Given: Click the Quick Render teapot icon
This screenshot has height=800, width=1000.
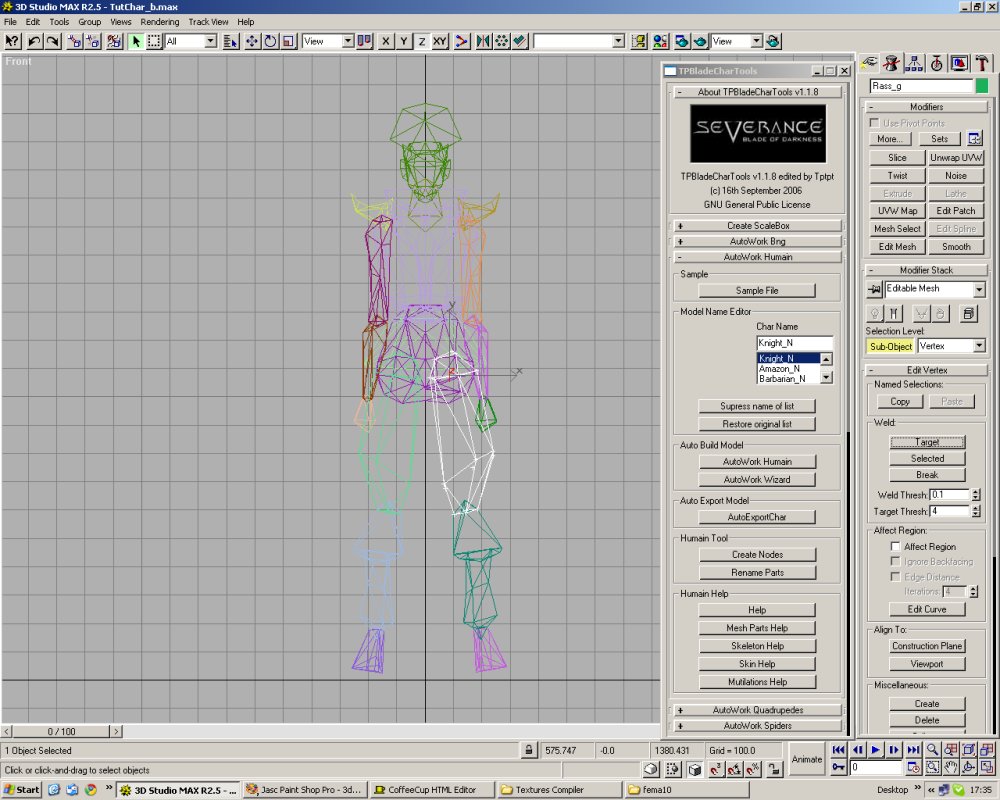Looking at the screenshot, I should (700, 41).
